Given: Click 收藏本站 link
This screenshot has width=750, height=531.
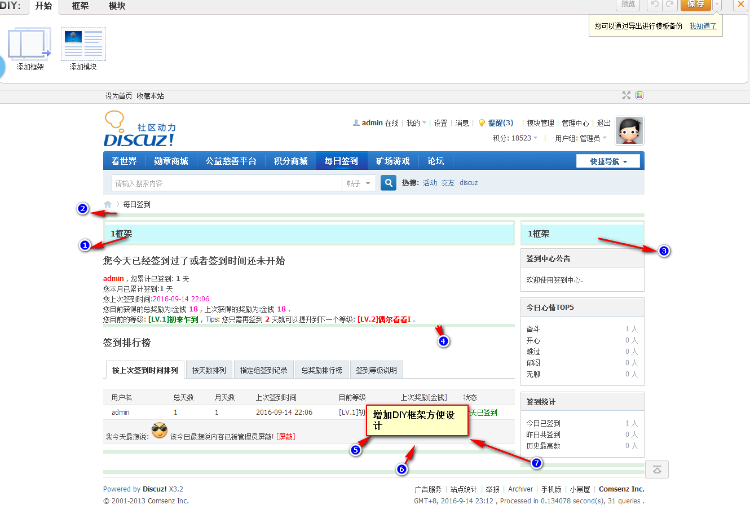Looking at the screenshot, I should [x=150, y=96].
